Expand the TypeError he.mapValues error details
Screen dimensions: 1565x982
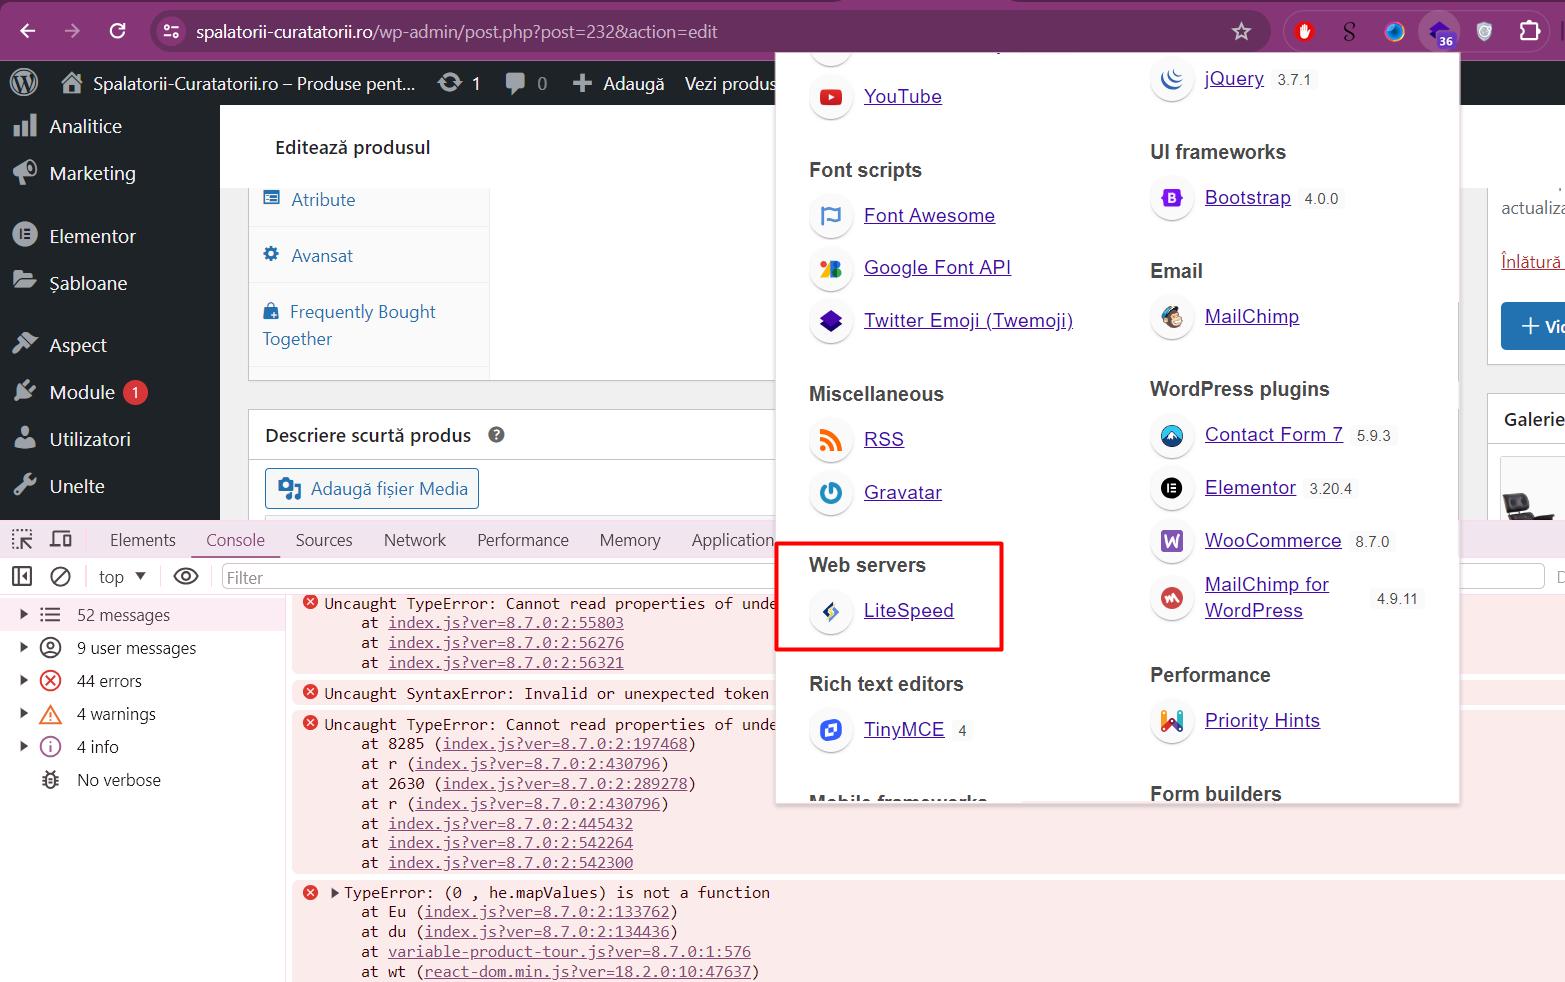pyautogui.click(x=335, y=893)
